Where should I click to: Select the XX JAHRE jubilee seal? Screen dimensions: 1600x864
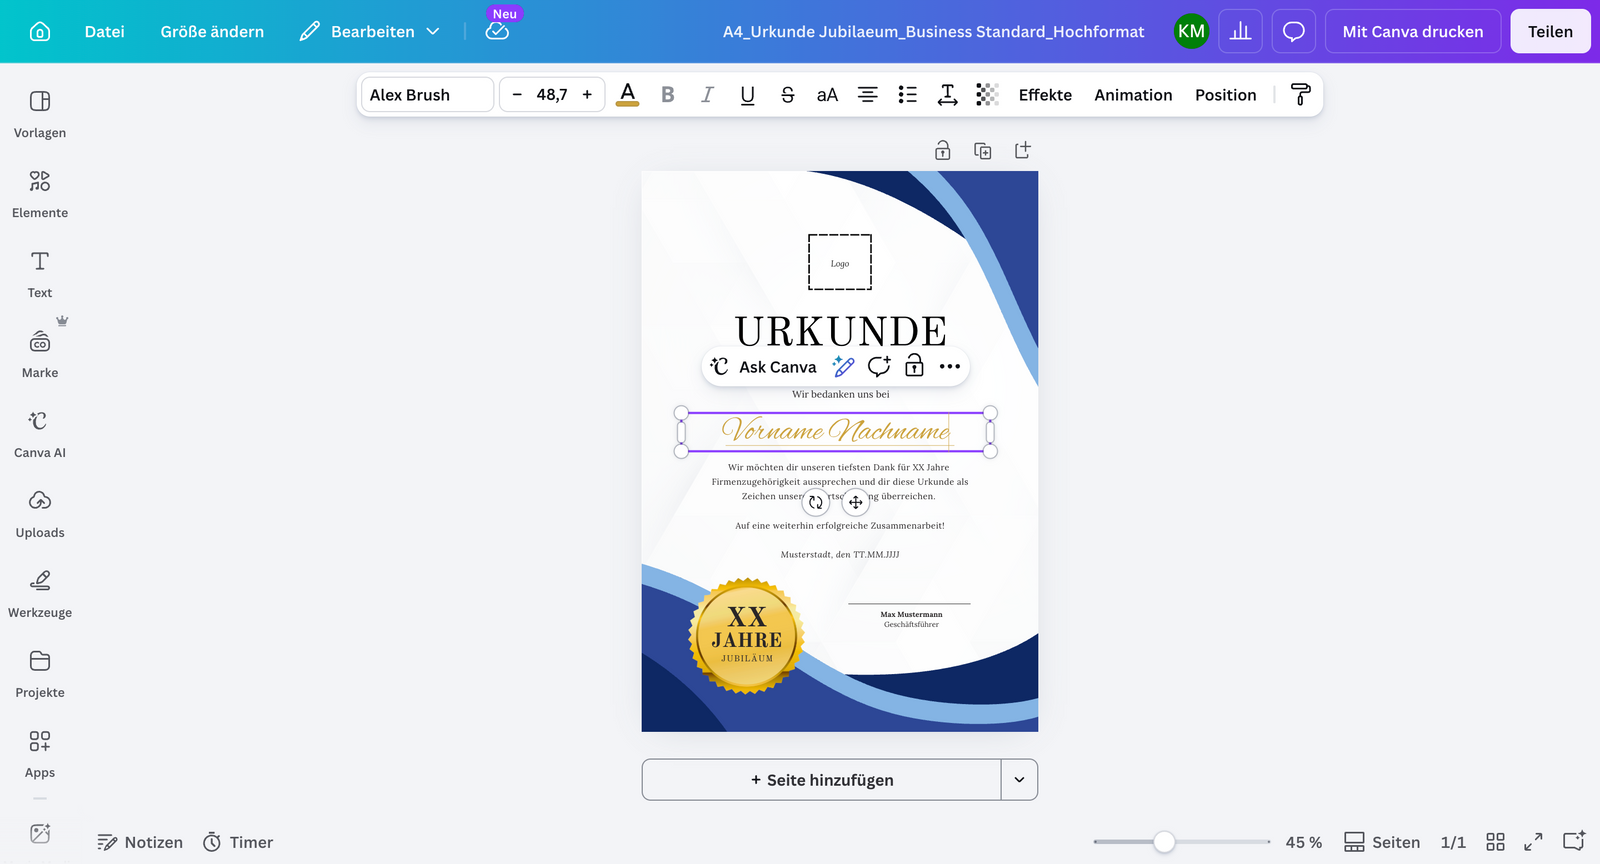pos(747,636)
